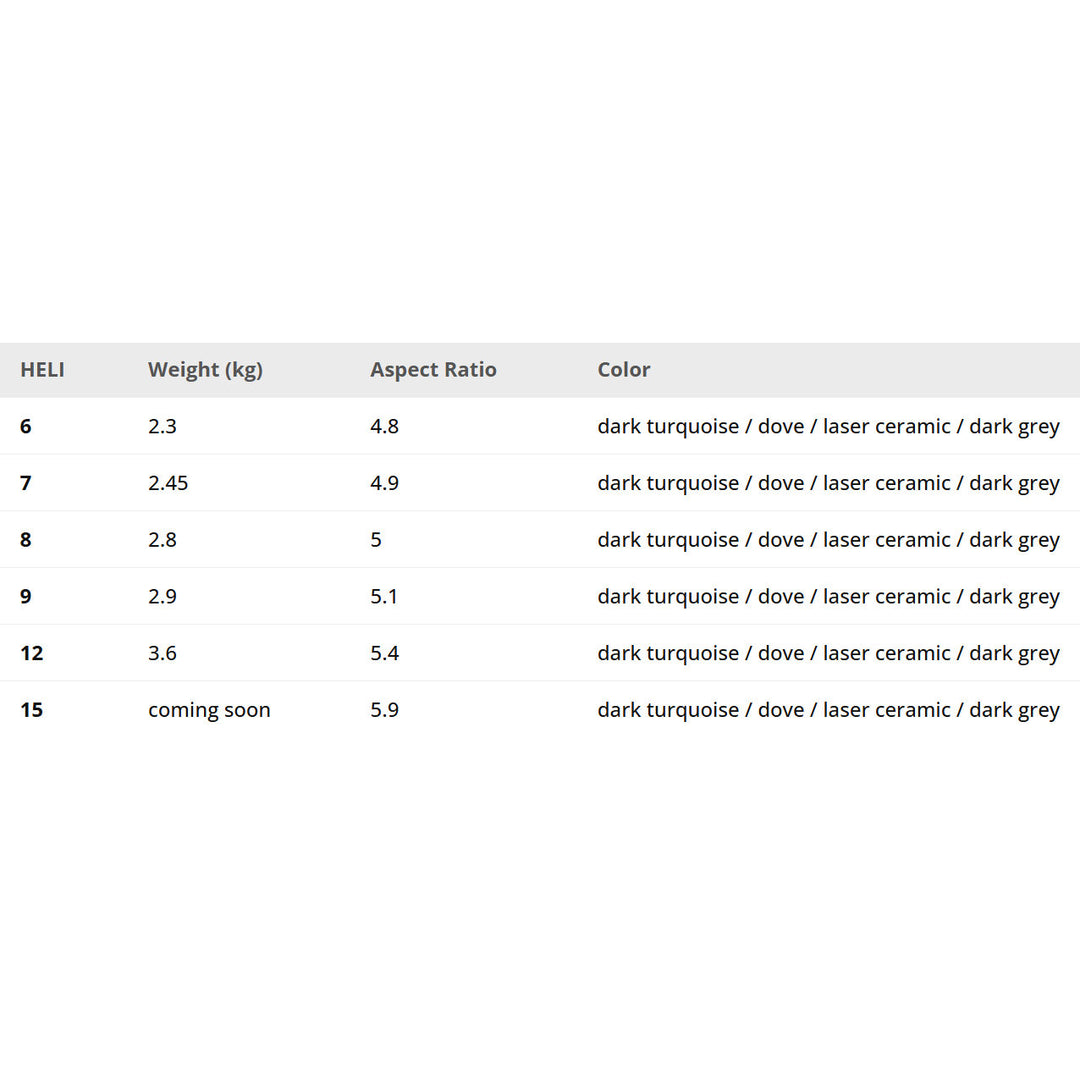1080x1080 pixels.
Task: Click the size 15 row label
Action: (x=32, y=710)
